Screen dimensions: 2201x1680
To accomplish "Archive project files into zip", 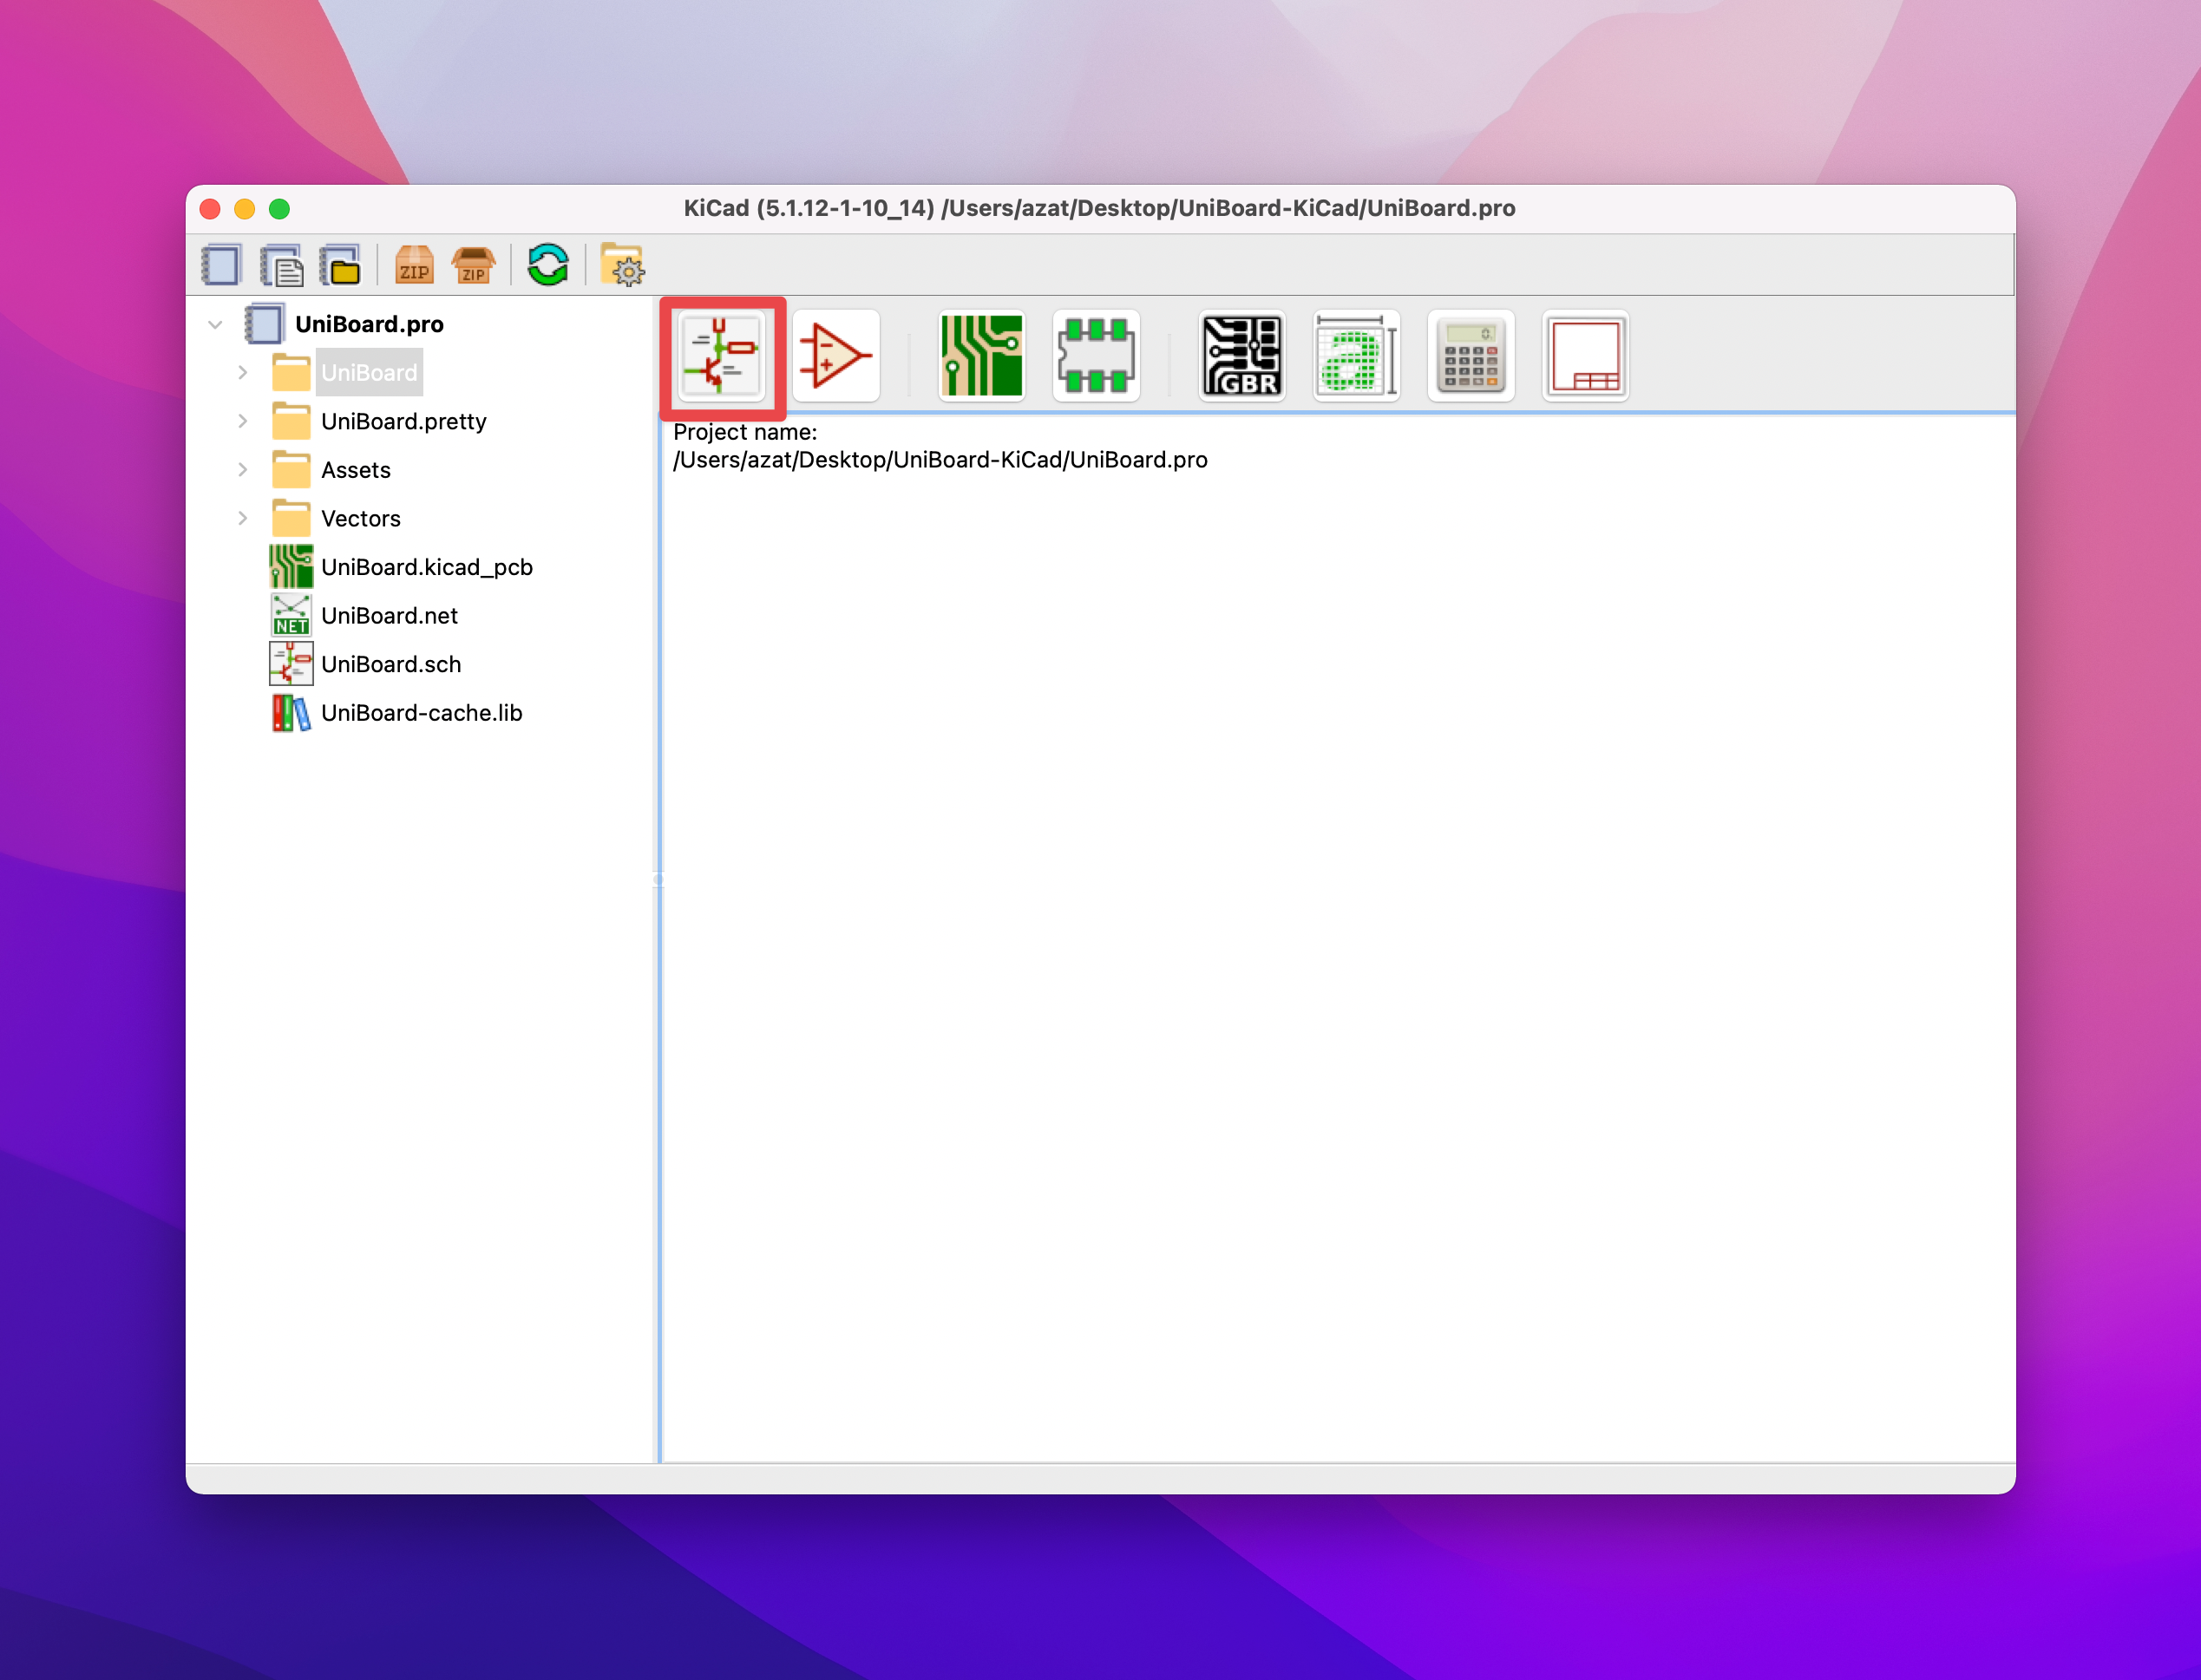I will pos(414,266).
